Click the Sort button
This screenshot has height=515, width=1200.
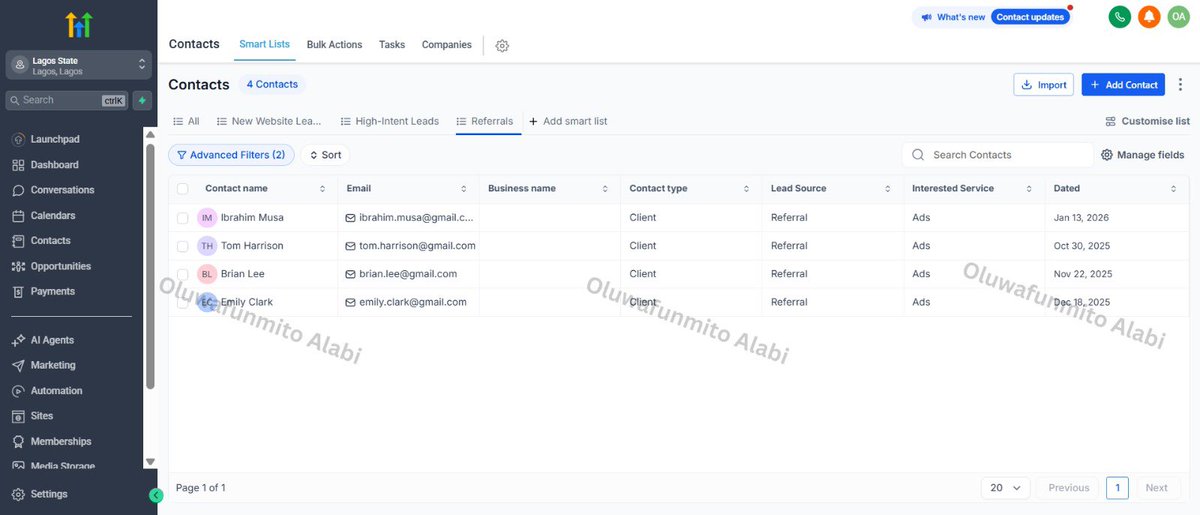[325, 155]
